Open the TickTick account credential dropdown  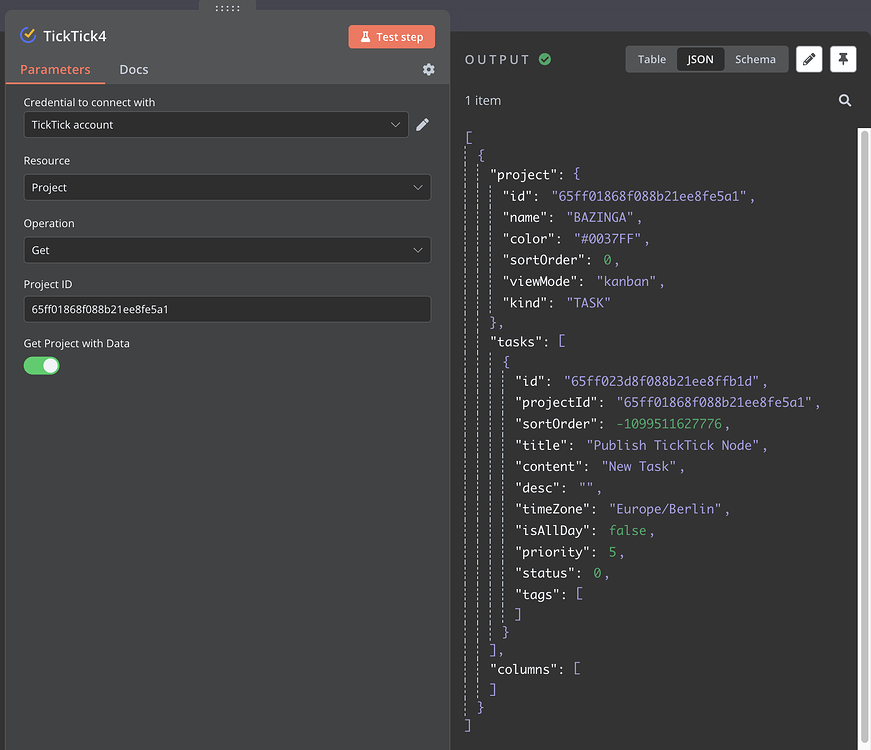(x=215, y=124)
